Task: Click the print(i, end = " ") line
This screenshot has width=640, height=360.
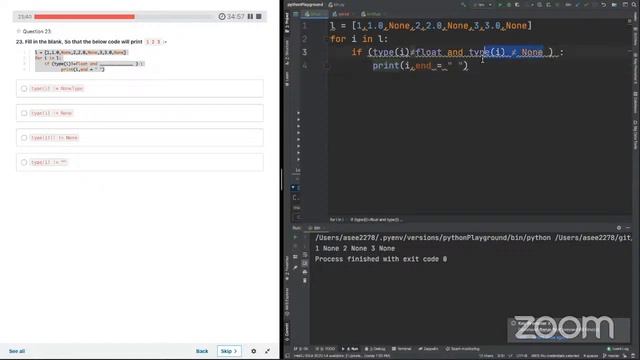Action: pyautogui.click(x=420, y=65)
